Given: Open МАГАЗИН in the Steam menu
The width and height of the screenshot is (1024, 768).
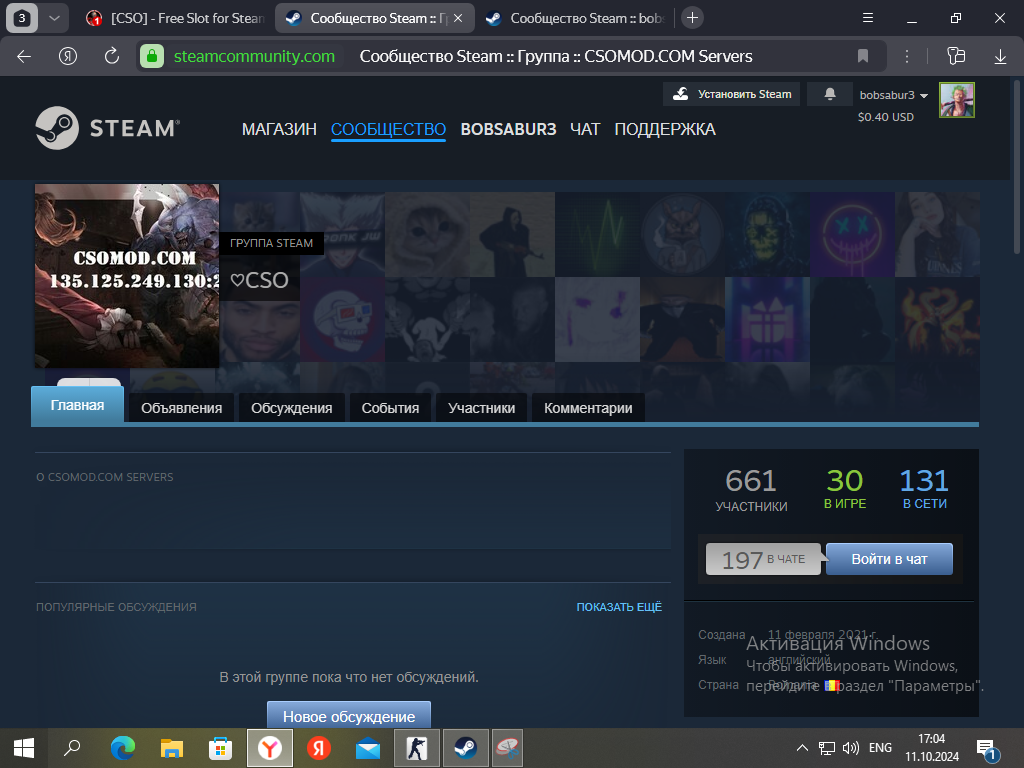Looking at the screenshot, I should (279, 129).
